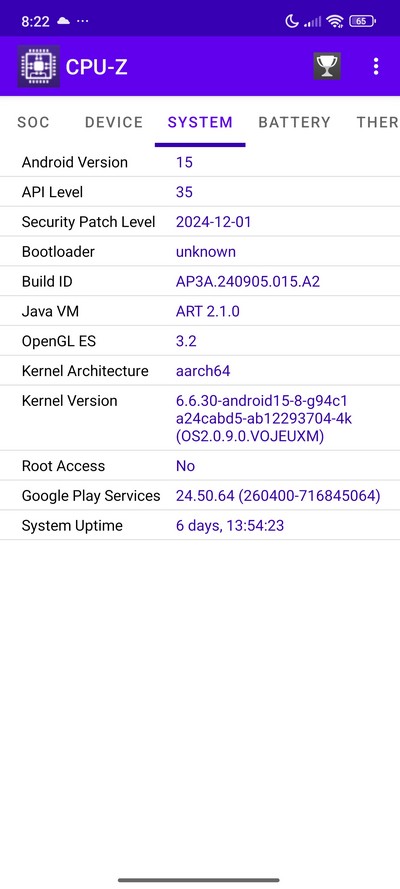Open the three-dot overflow menu

[376, 66]
